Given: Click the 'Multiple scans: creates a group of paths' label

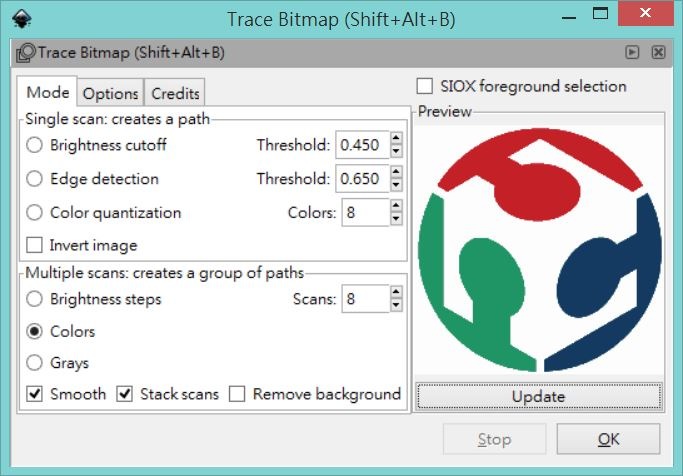Looking at the screenshot, I should [x=165, y=273].
